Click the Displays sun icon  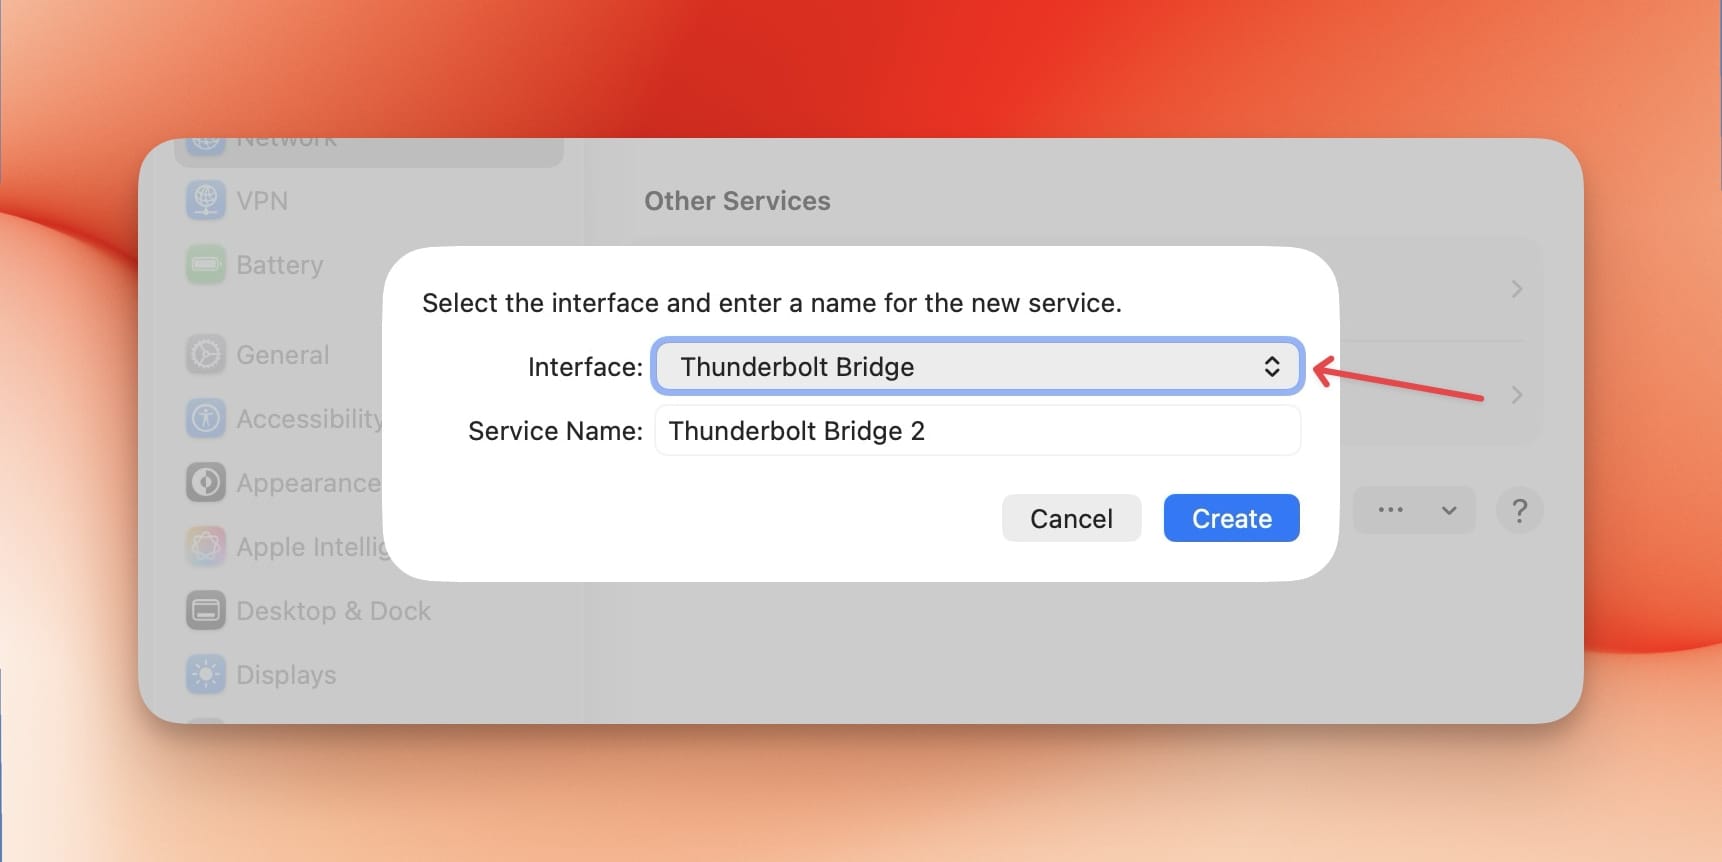[x=206, y=675]
